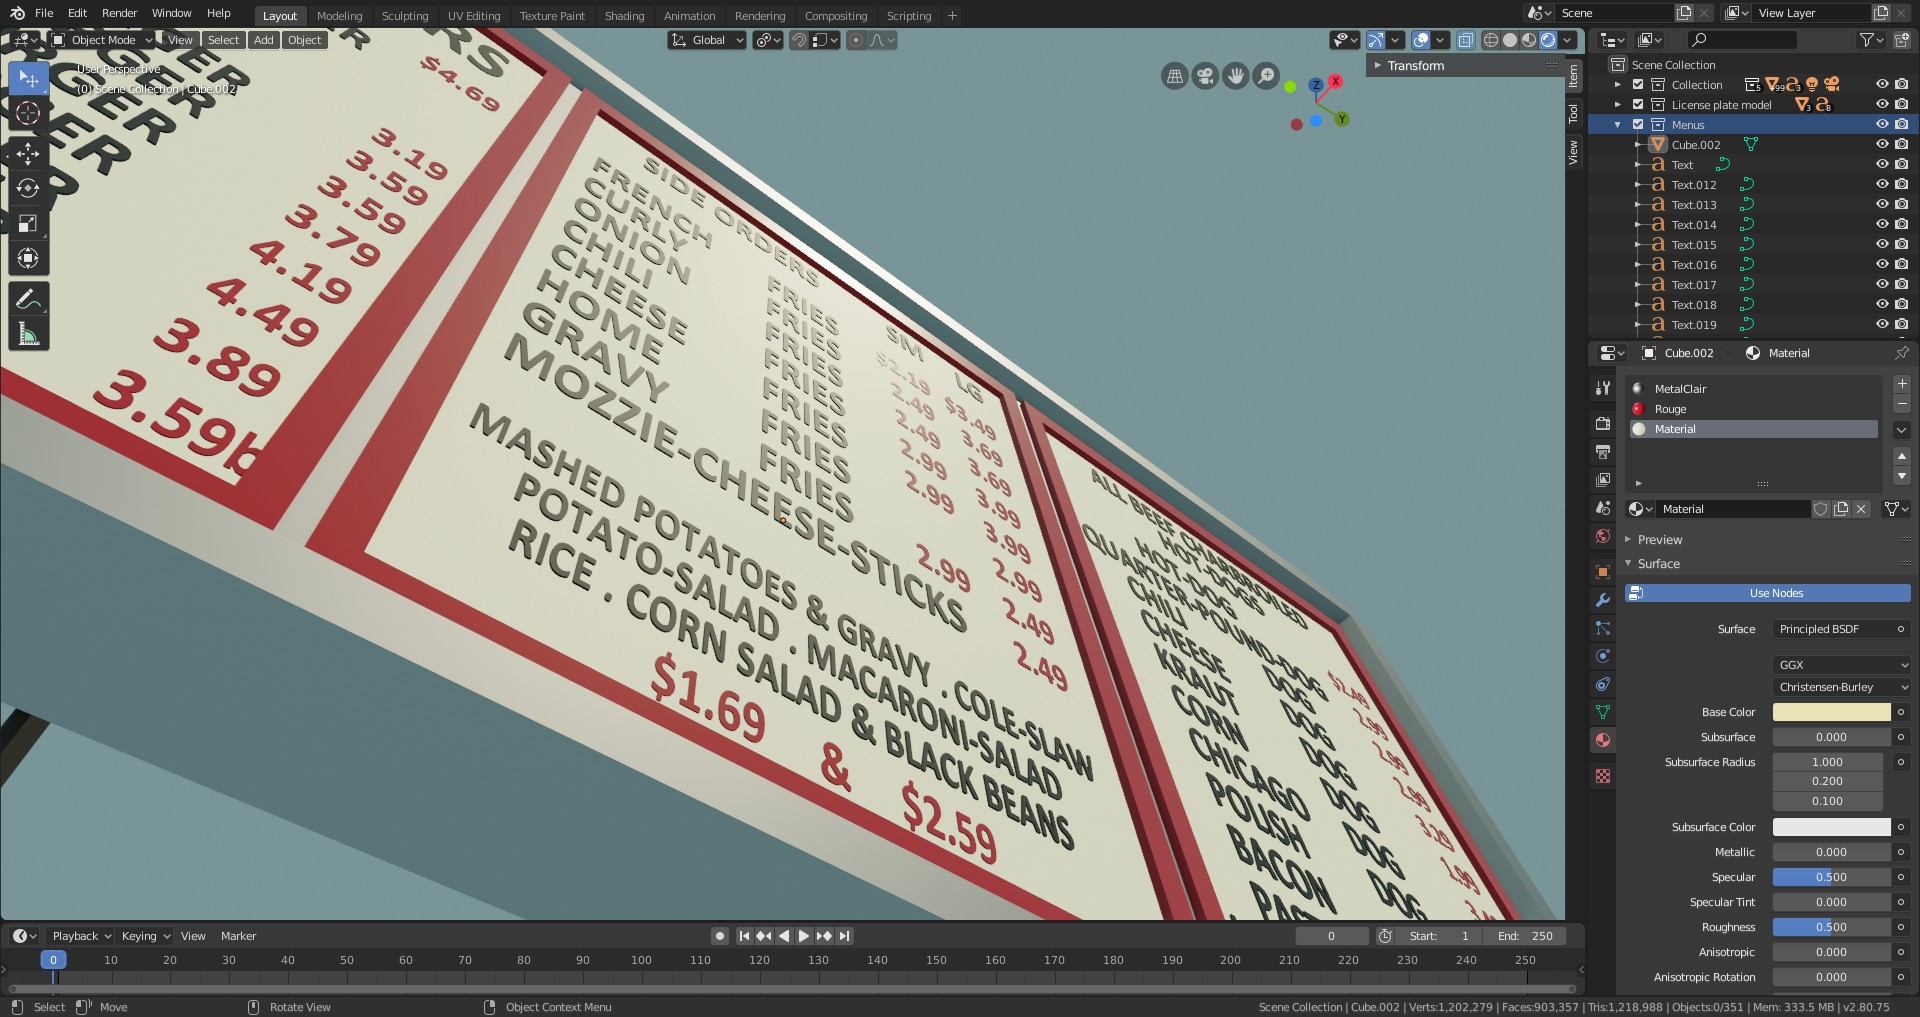Select the Measure tool
The image size is (1920, 1017).
(28, 334)
